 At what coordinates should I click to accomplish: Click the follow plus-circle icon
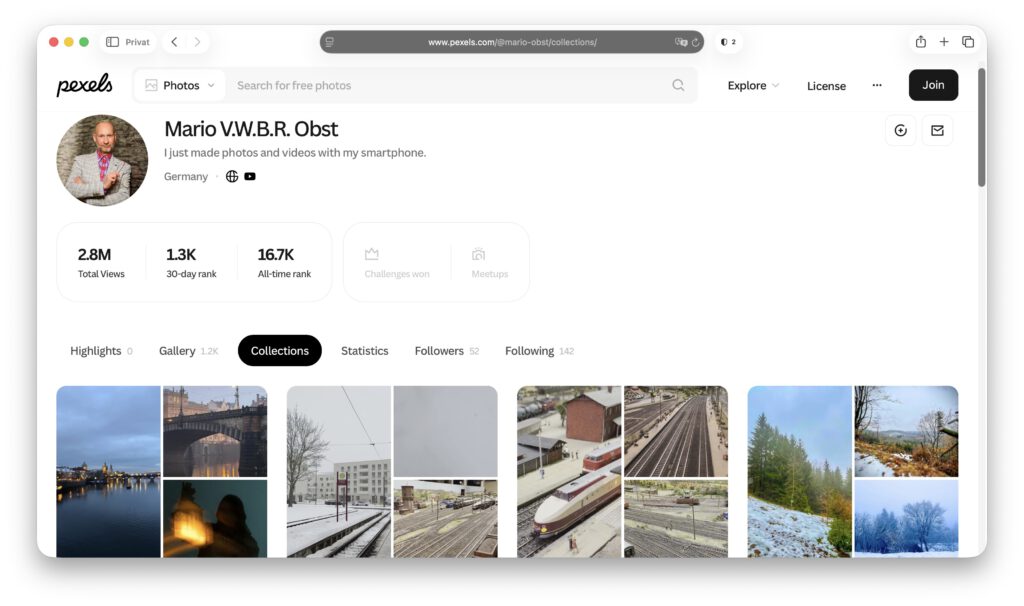pos(901,131)
